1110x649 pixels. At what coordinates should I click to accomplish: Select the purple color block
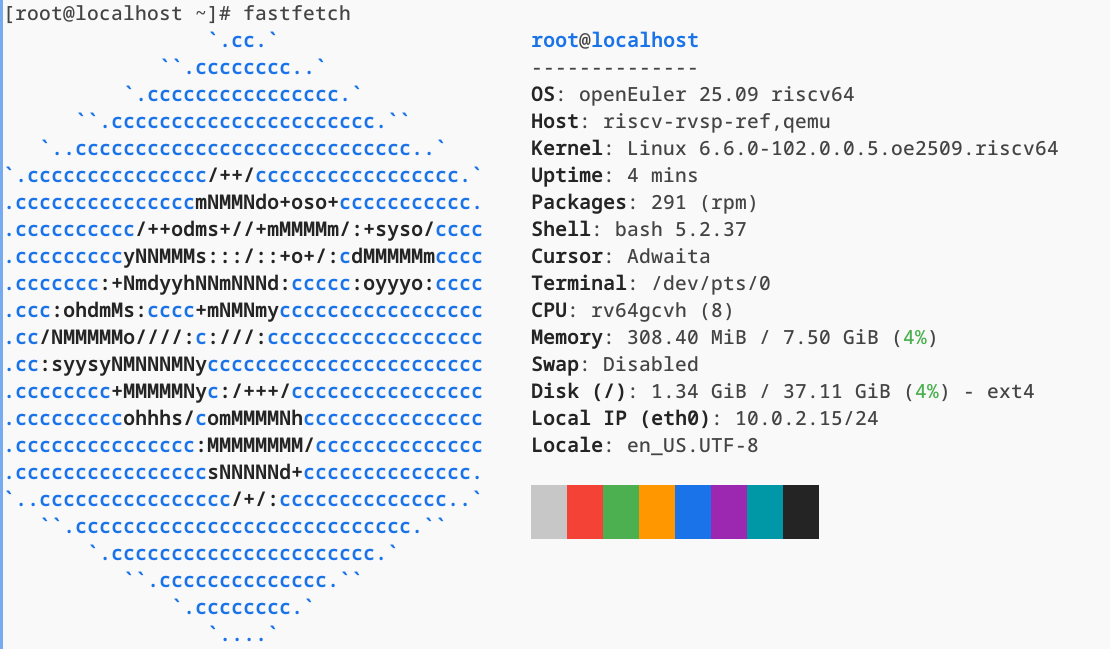coord(729,512)
